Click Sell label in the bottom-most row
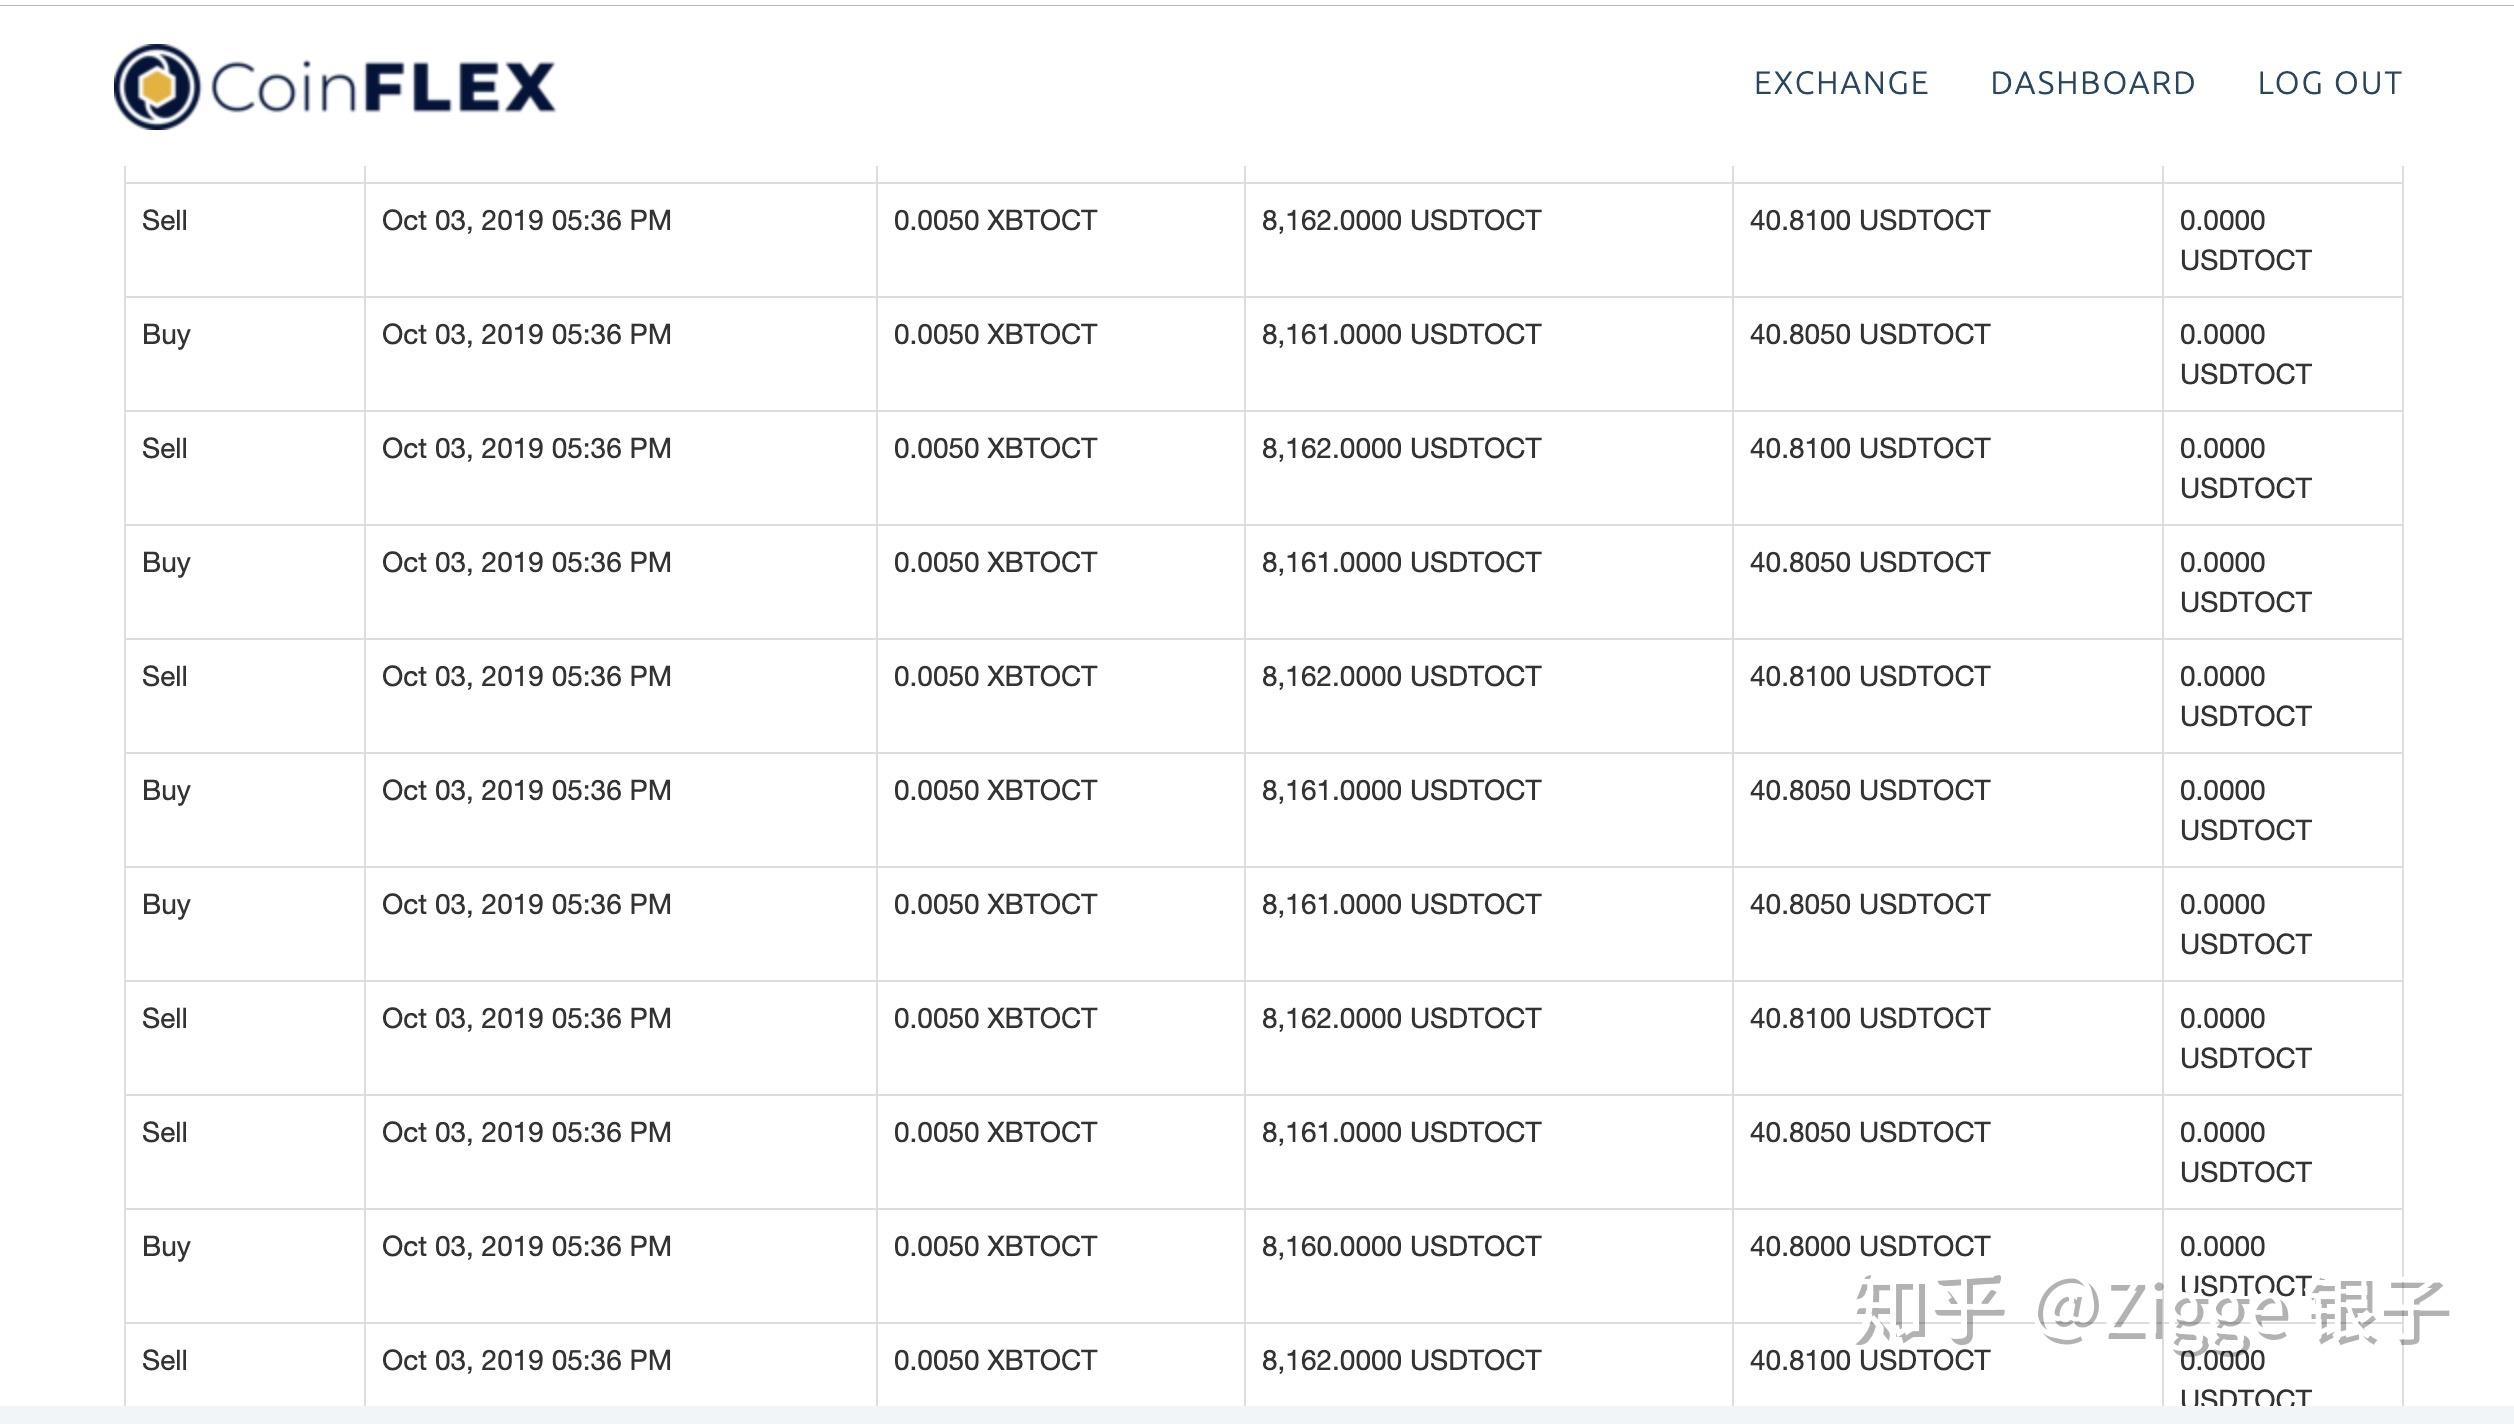 164,1360
